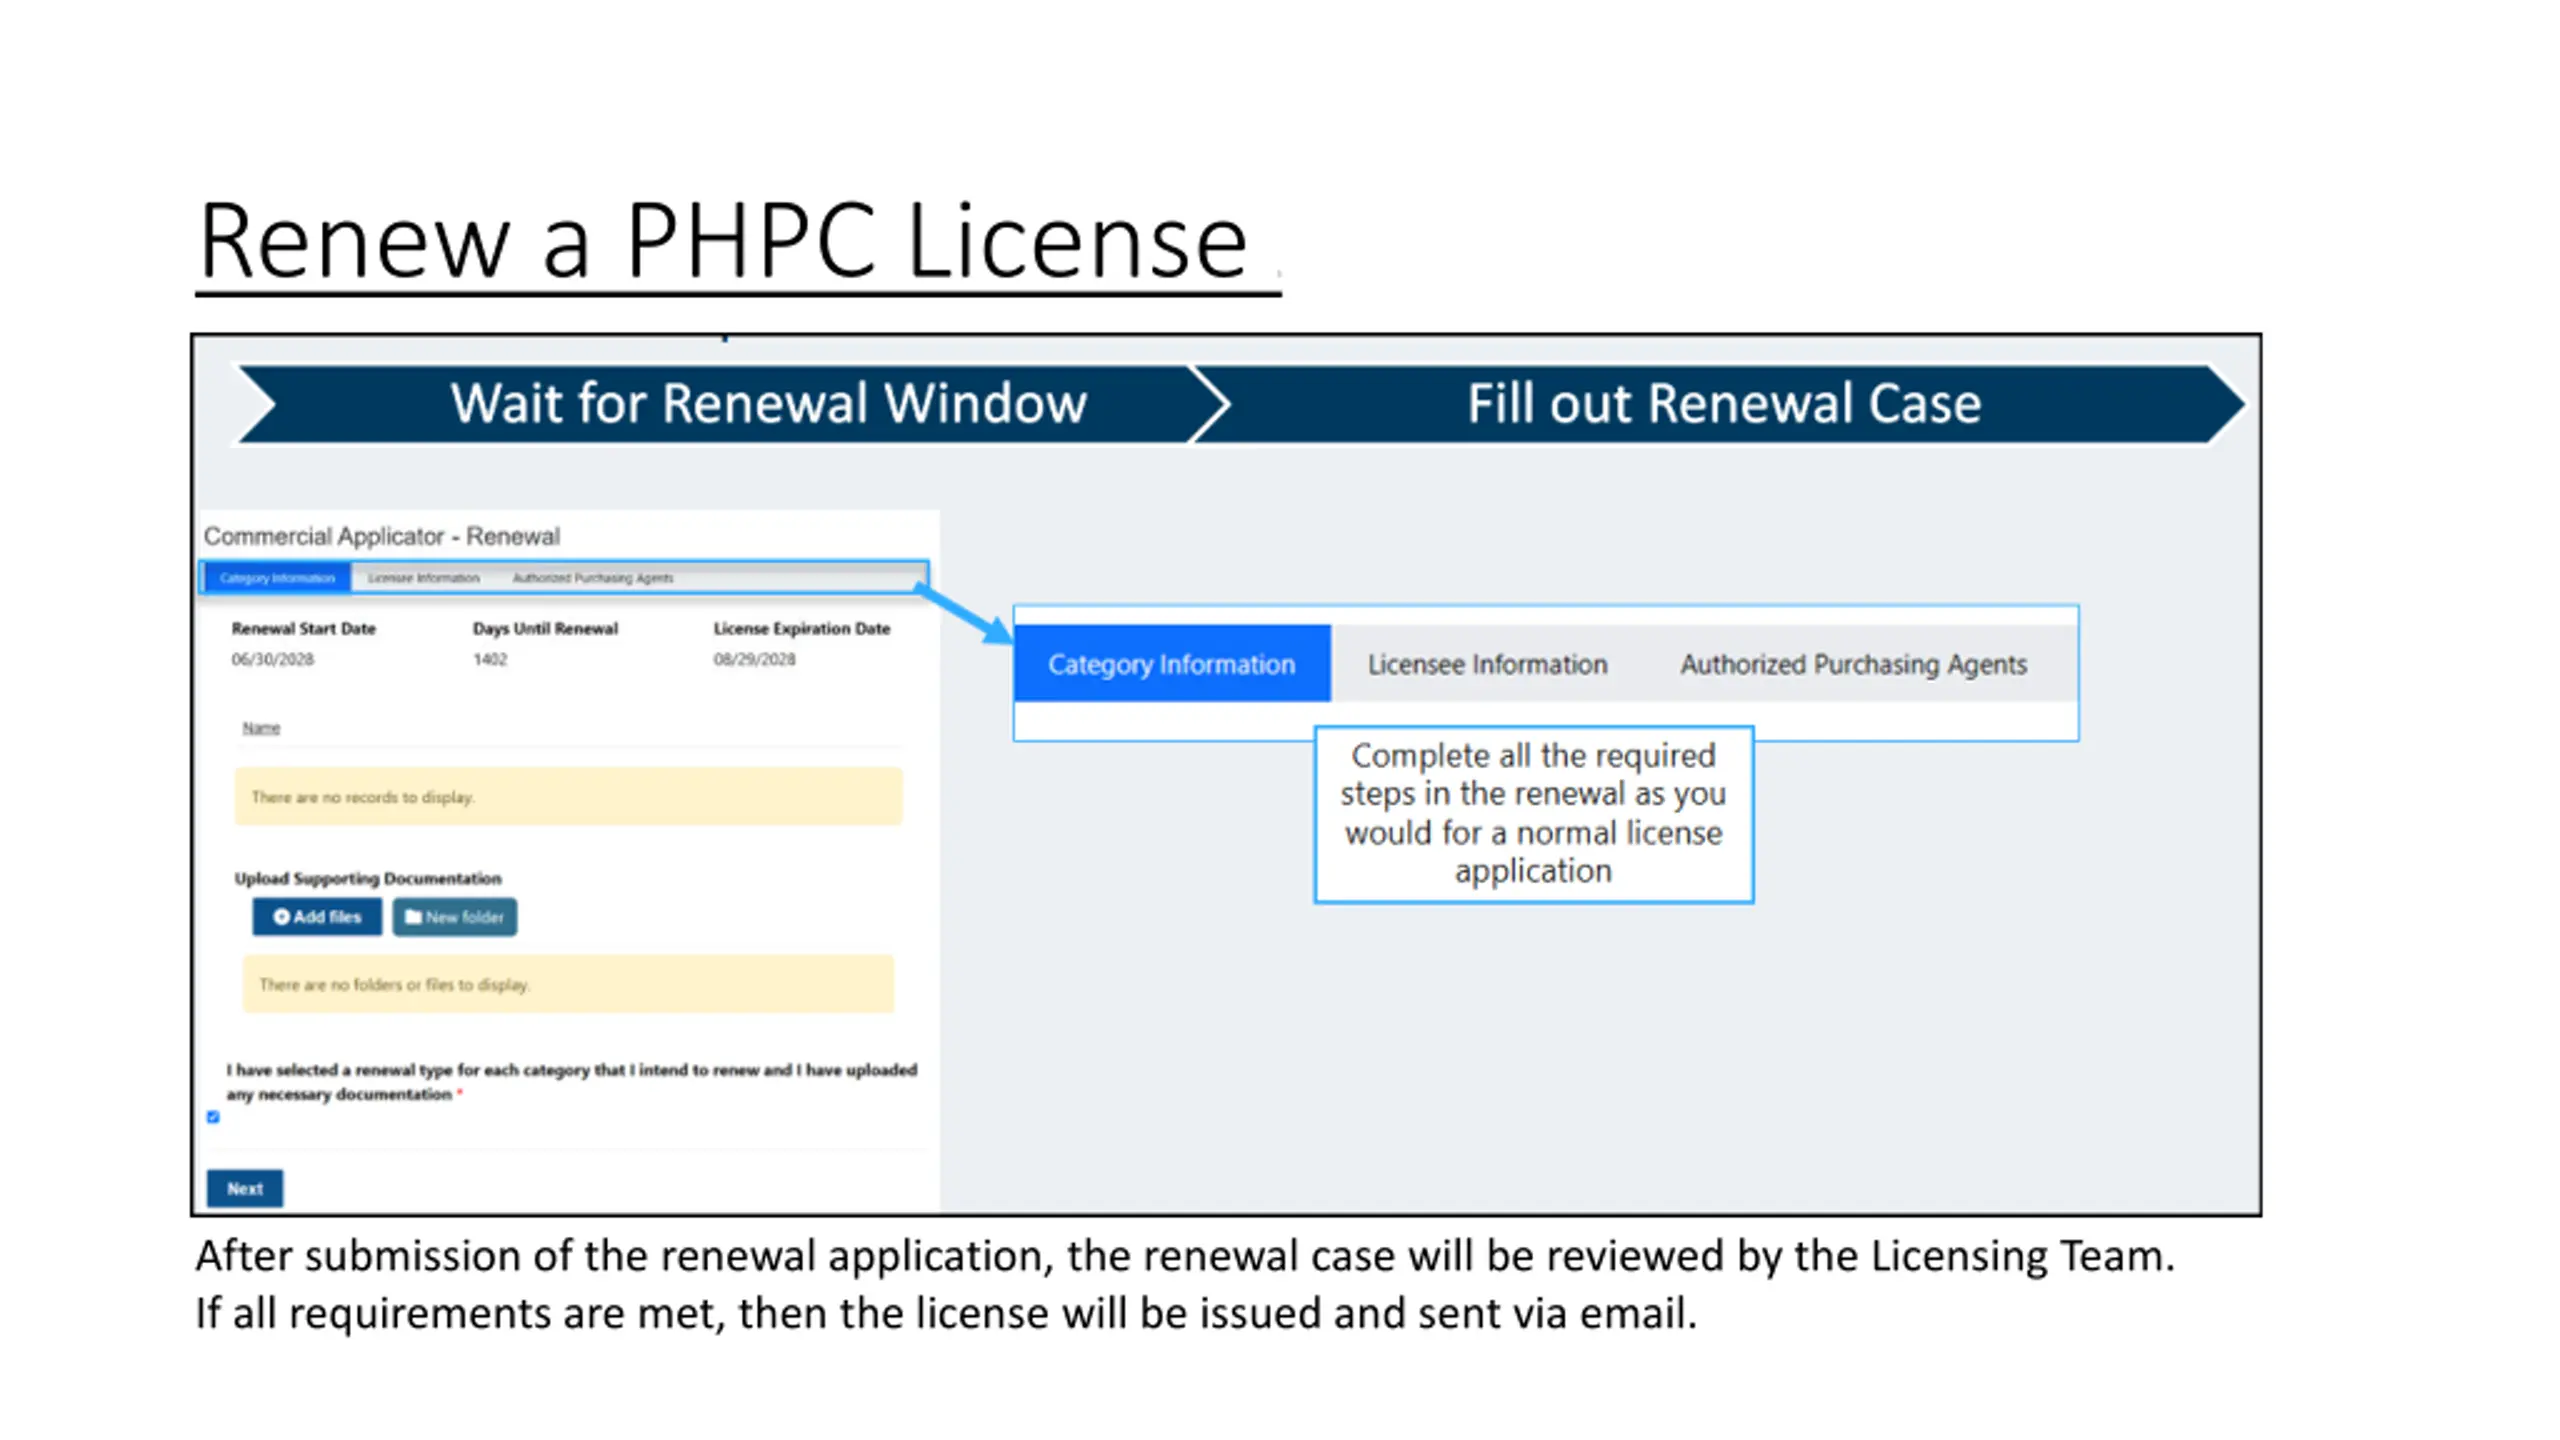This screenshot has width=2560, height=1440.
Task: Select the Renewal Start Date value 06/30/2028
Action: pyautogui.click(x=272, y=659)
